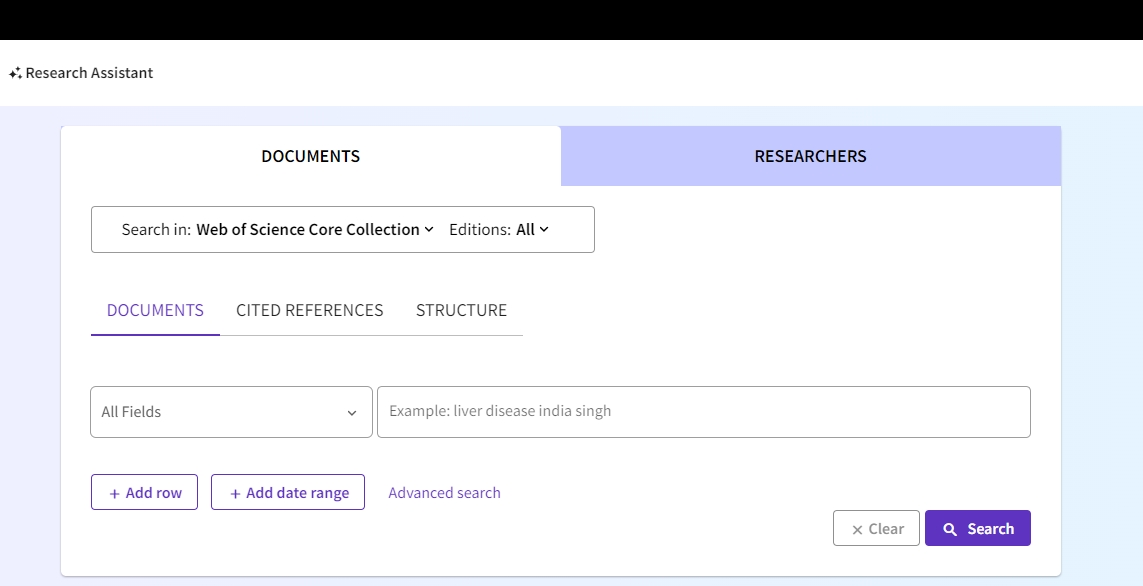Viewport: 1143px width, 586px height.
Task: Click the Research Assistant sparkle icon
Action: tap(15, 74)
